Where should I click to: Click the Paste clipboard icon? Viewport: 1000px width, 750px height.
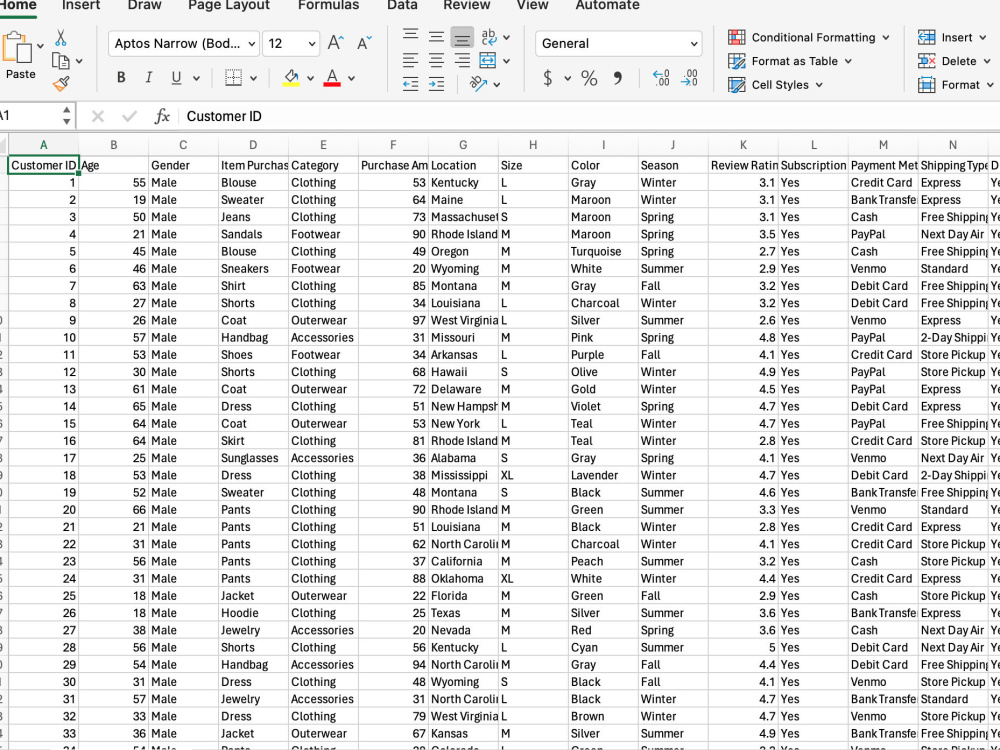click(18, 47)
